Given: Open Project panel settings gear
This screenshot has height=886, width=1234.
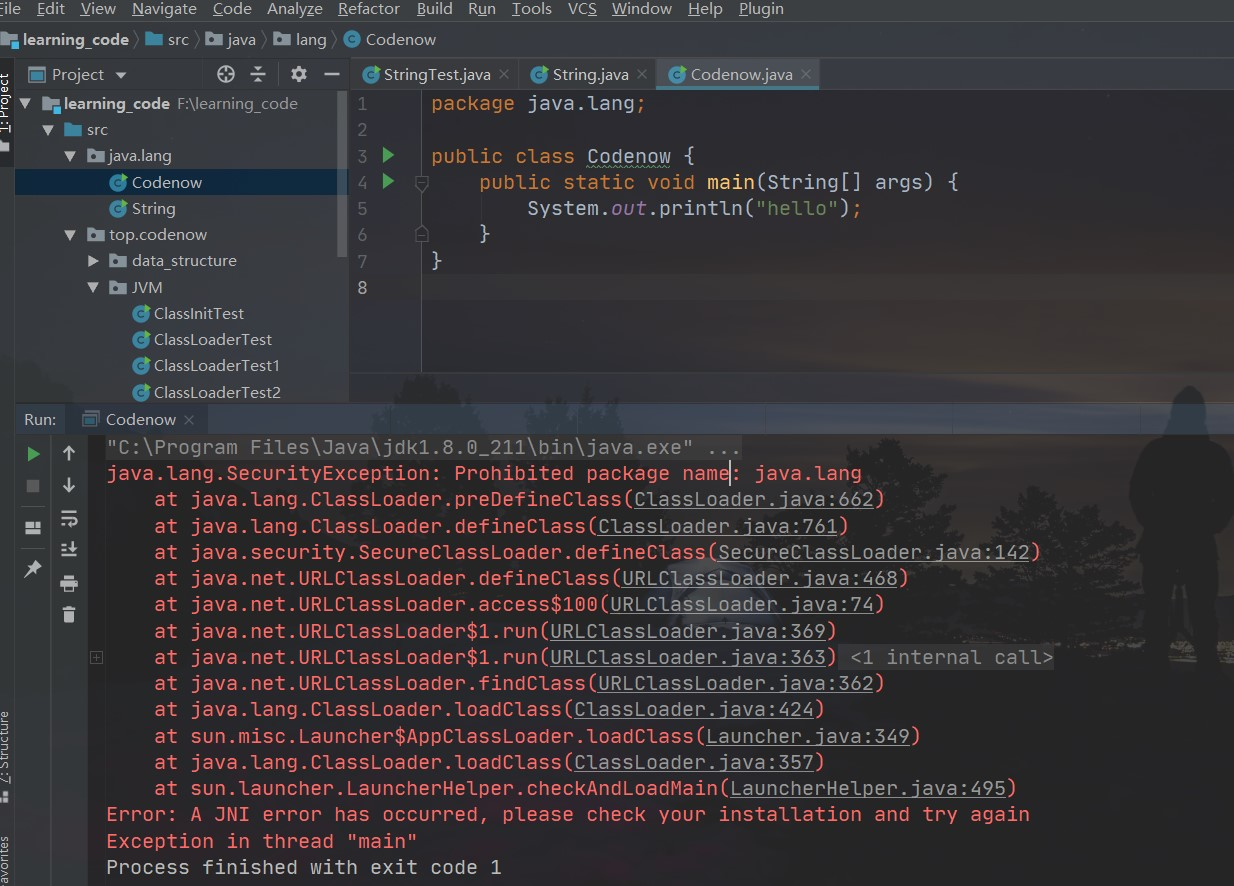Looking at the screenshot, I should click(x=299, y=74).
